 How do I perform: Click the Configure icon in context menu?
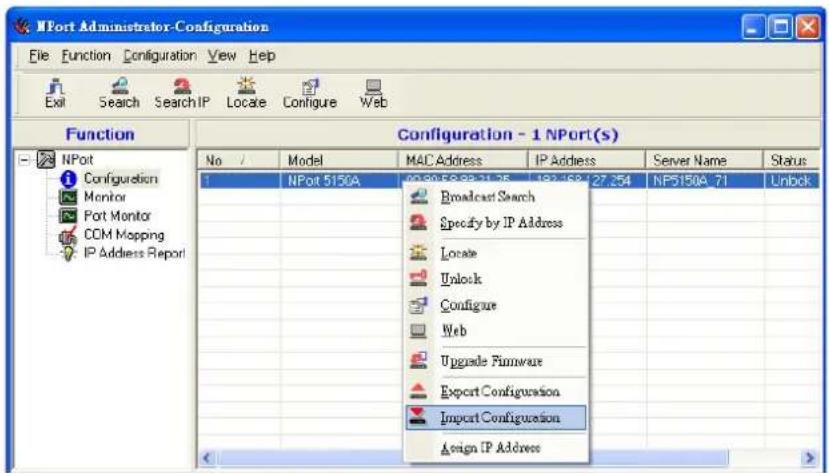click(419, 305)
